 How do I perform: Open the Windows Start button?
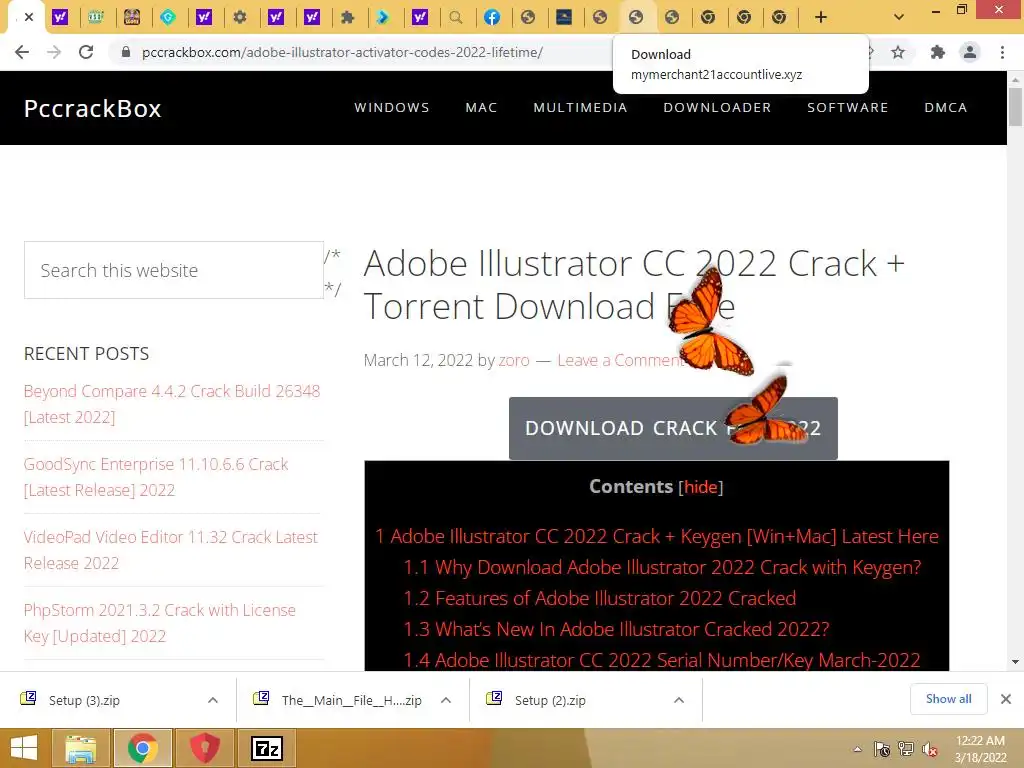(x=24, y=748)
